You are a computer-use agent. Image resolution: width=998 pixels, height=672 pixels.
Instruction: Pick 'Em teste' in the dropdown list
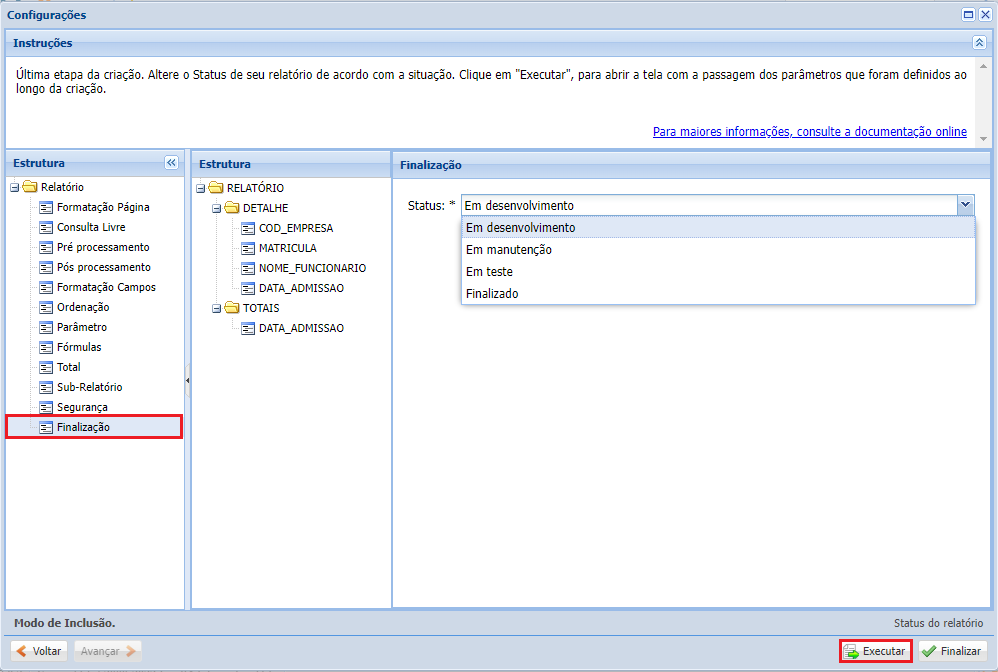point(489,272)
